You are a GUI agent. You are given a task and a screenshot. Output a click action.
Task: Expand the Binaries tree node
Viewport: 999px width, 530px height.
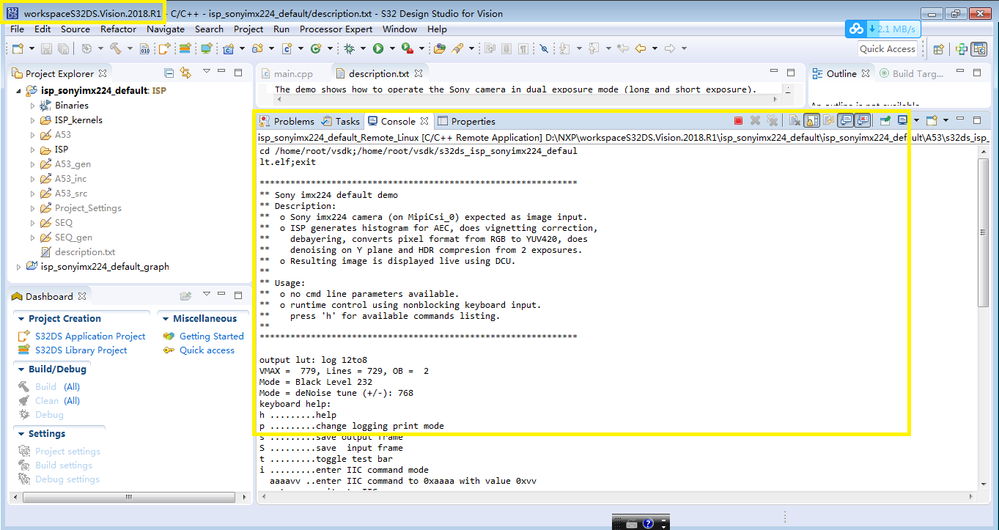32,105
